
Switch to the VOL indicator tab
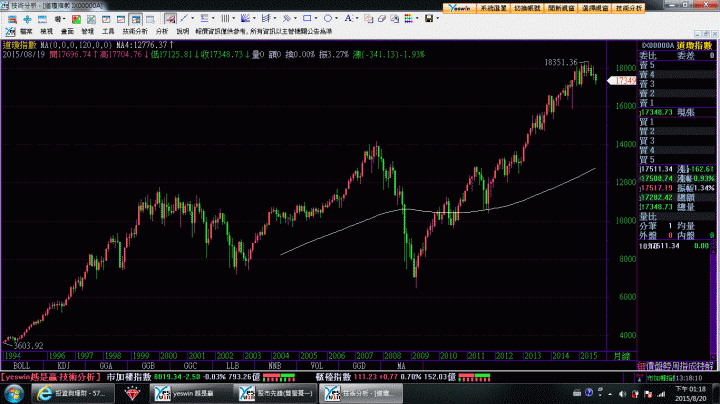tap(317, 366)
